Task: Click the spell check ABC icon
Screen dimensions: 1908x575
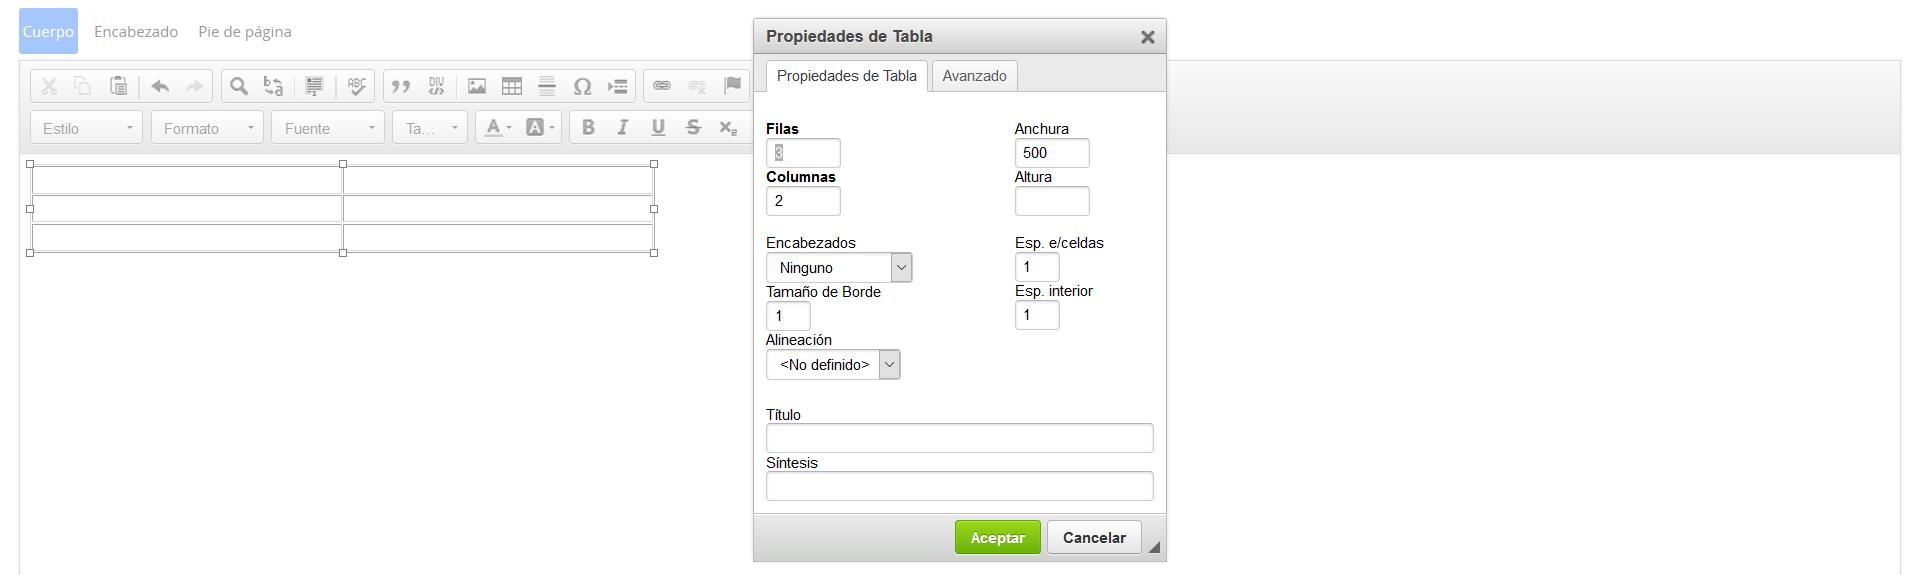Action: tap(356, 86)
